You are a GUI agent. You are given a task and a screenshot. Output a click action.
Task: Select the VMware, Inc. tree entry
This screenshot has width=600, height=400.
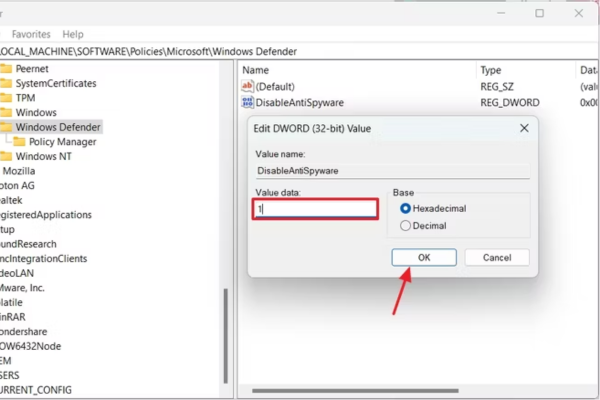point(22,288)
